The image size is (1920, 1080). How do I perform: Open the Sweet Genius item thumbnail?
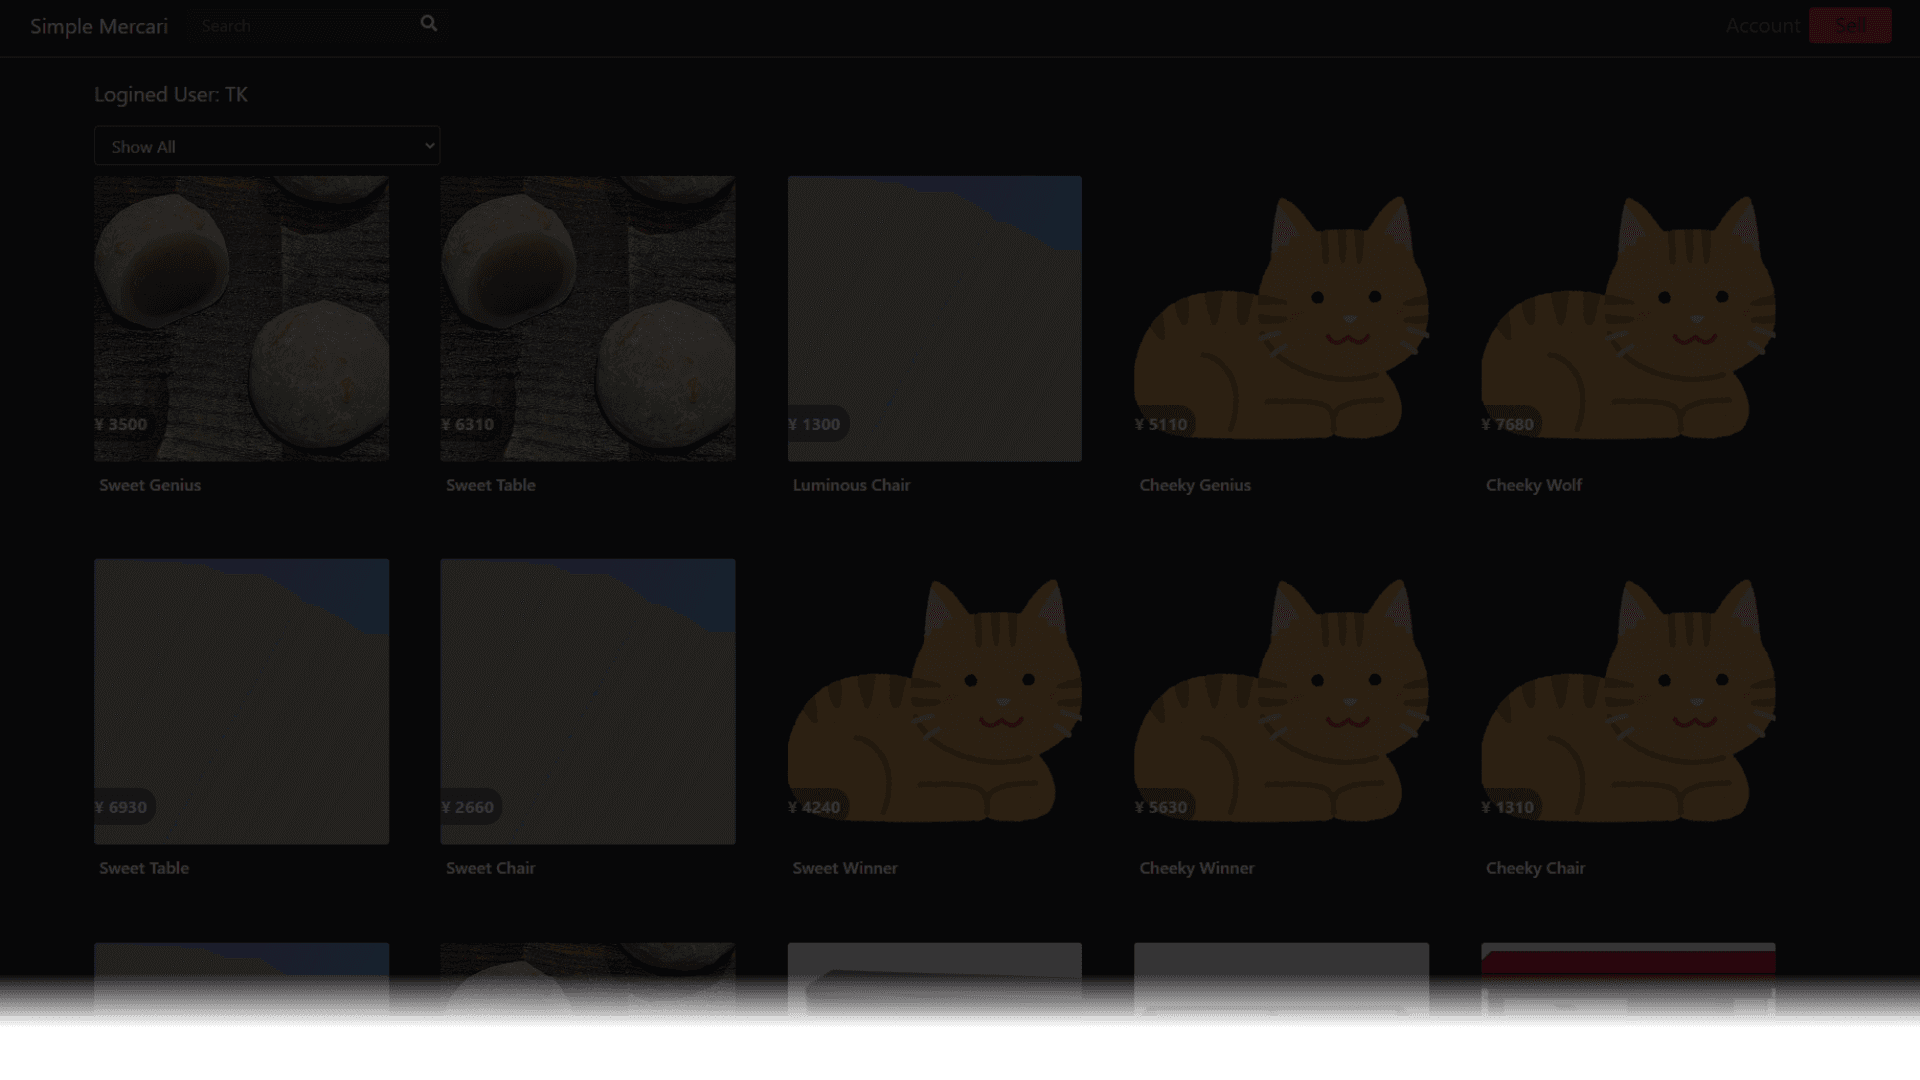tap(241, 318)
